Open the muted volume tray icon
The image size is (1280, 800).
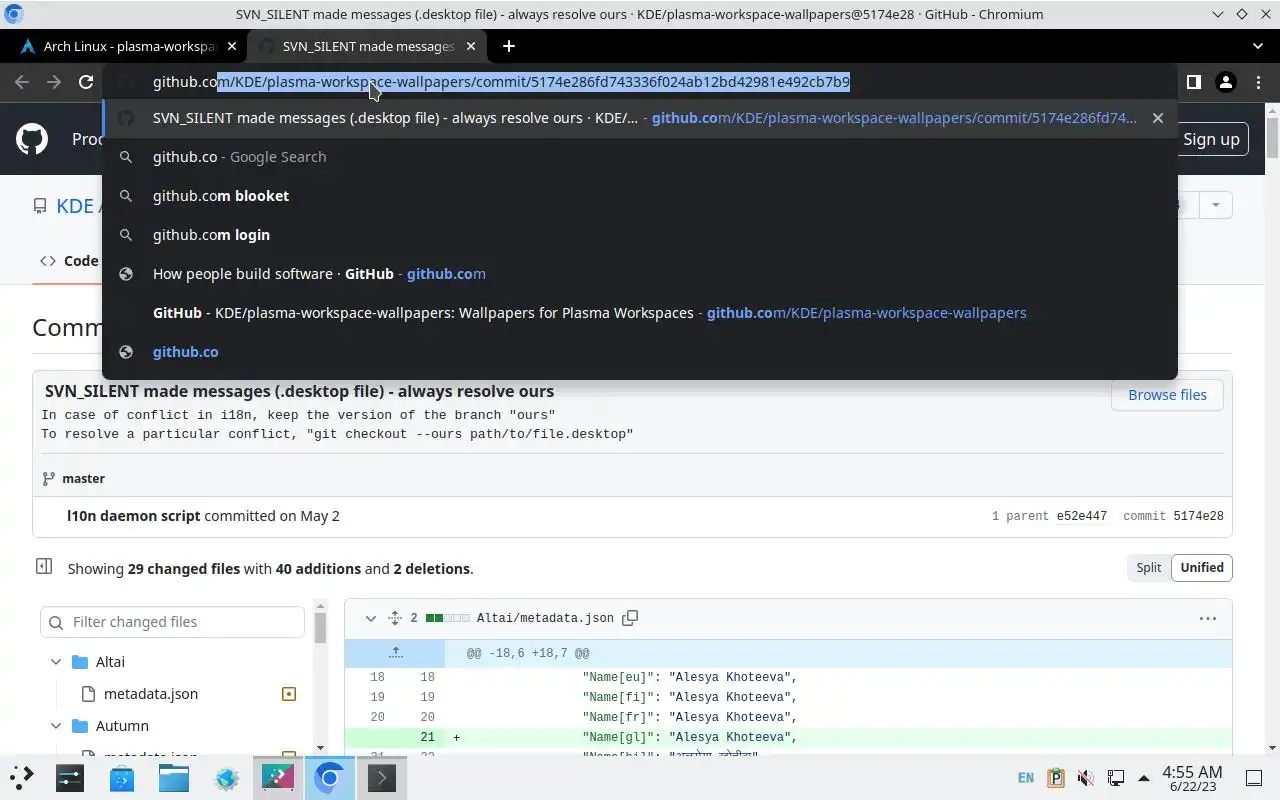[x=1086, y=778]
